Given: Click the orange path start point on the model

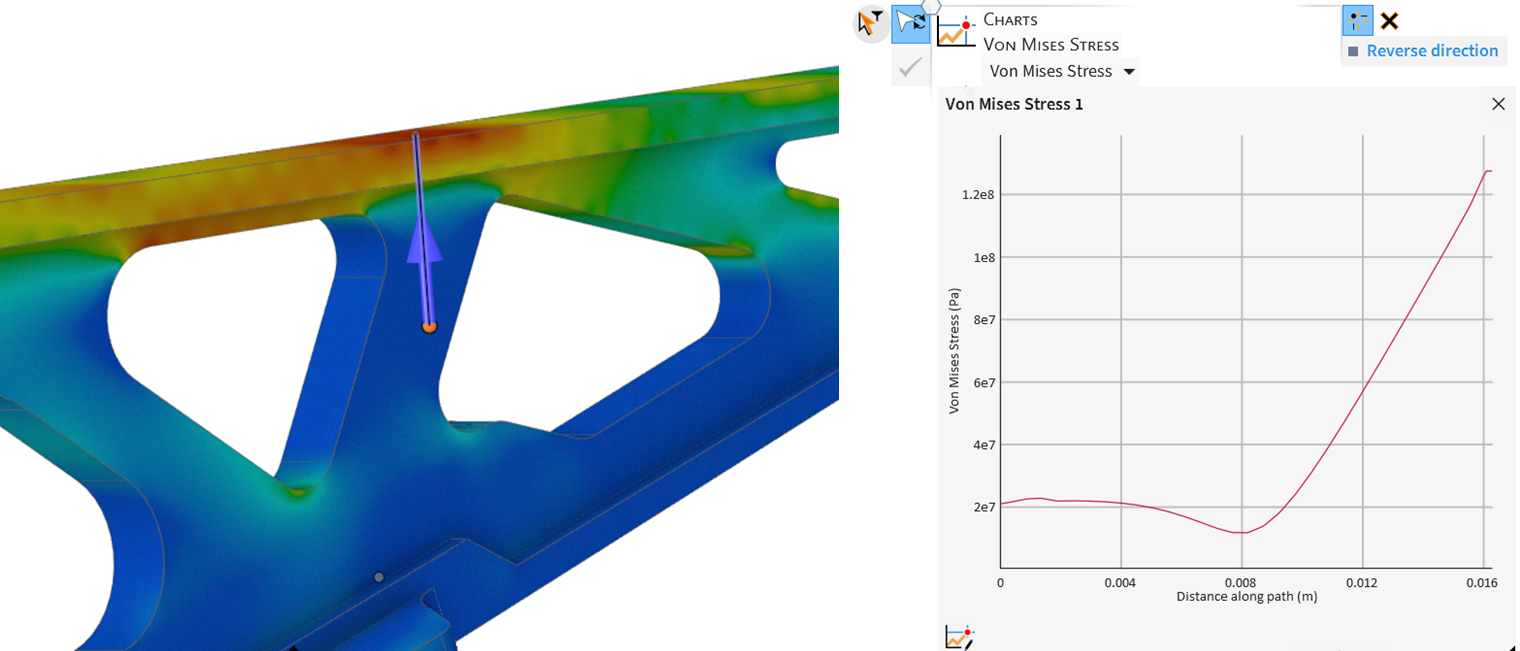Looking at the screenshot, I should pyautogui.click(x=429, y=327).
